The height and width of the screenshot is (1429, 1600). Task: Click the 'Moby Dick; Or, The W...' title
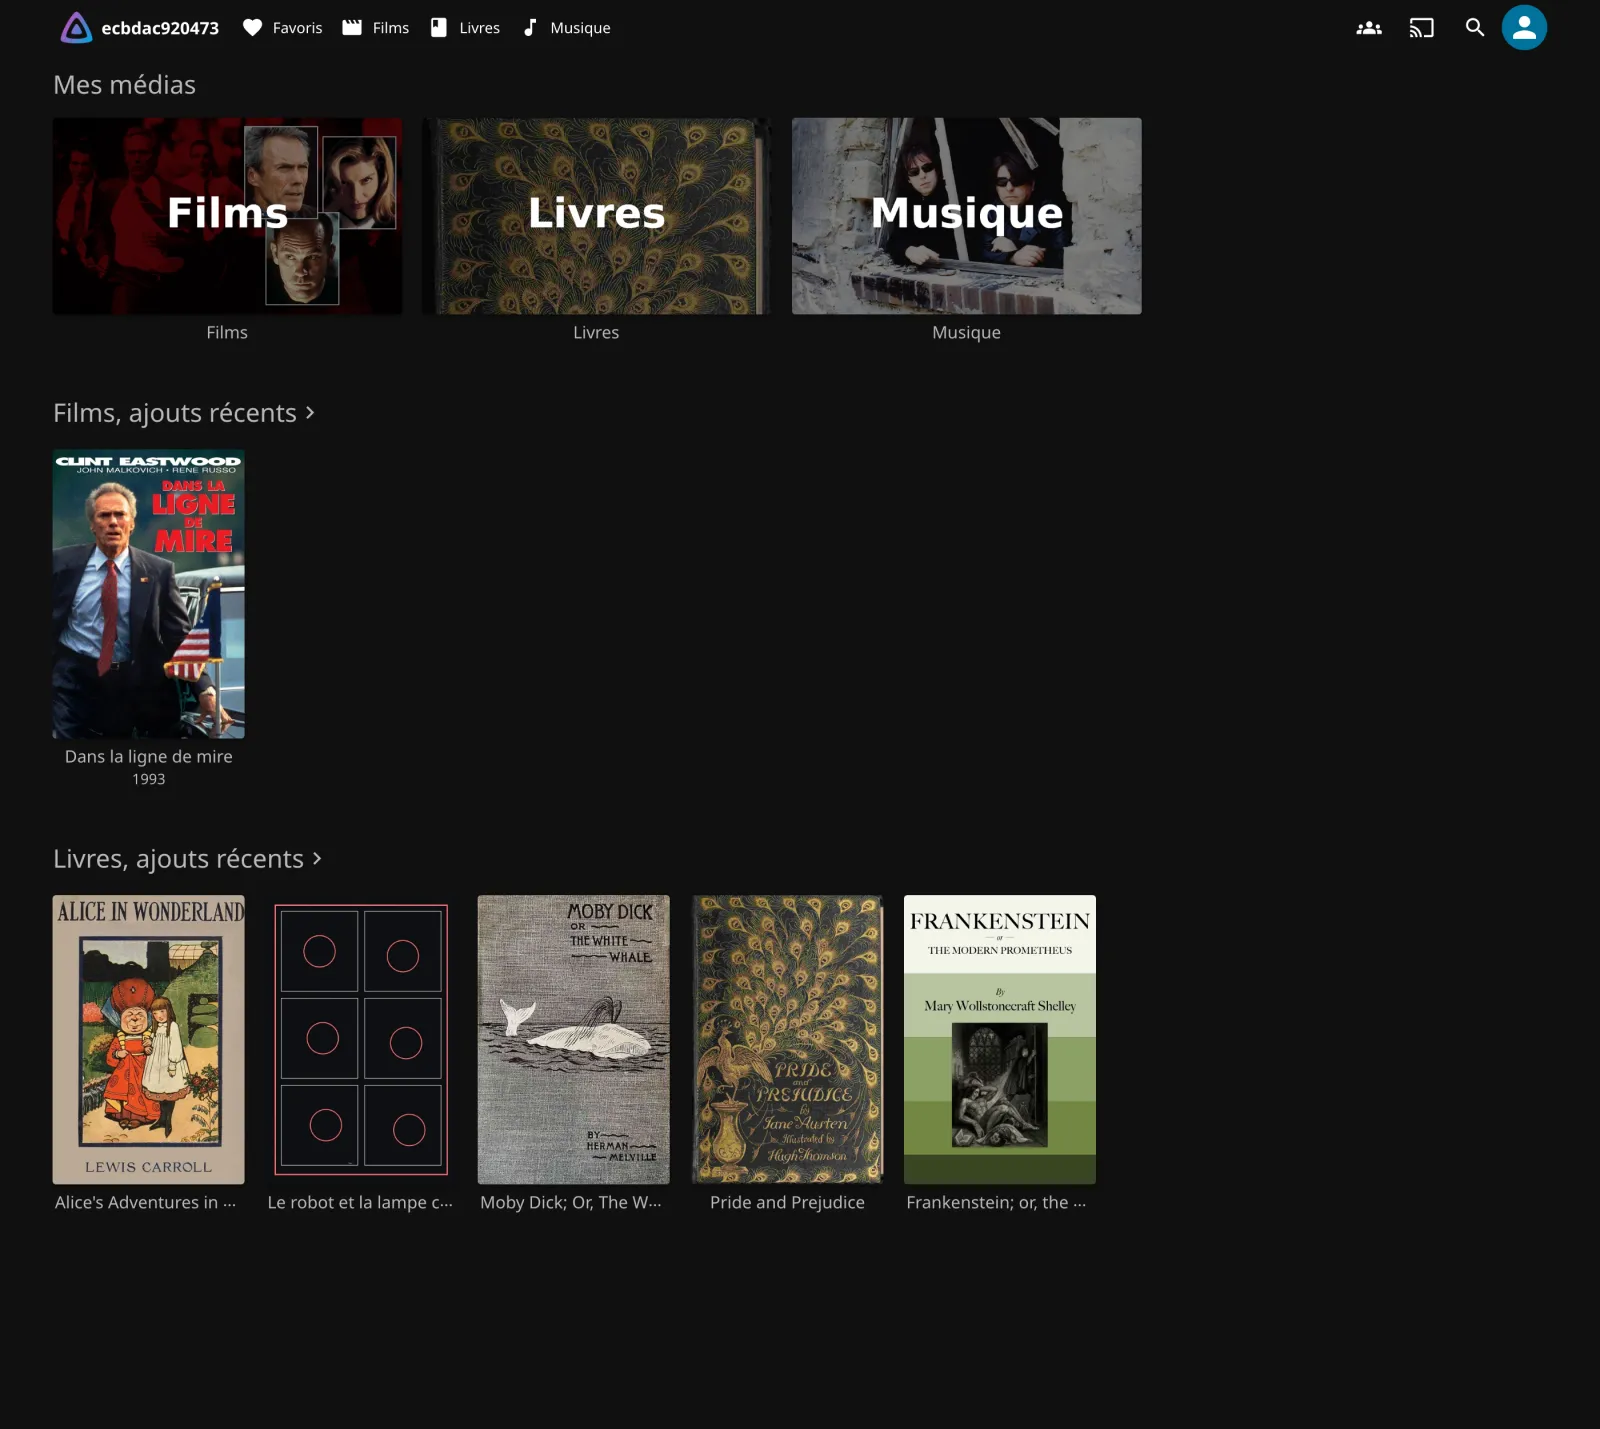(571, 1203)
